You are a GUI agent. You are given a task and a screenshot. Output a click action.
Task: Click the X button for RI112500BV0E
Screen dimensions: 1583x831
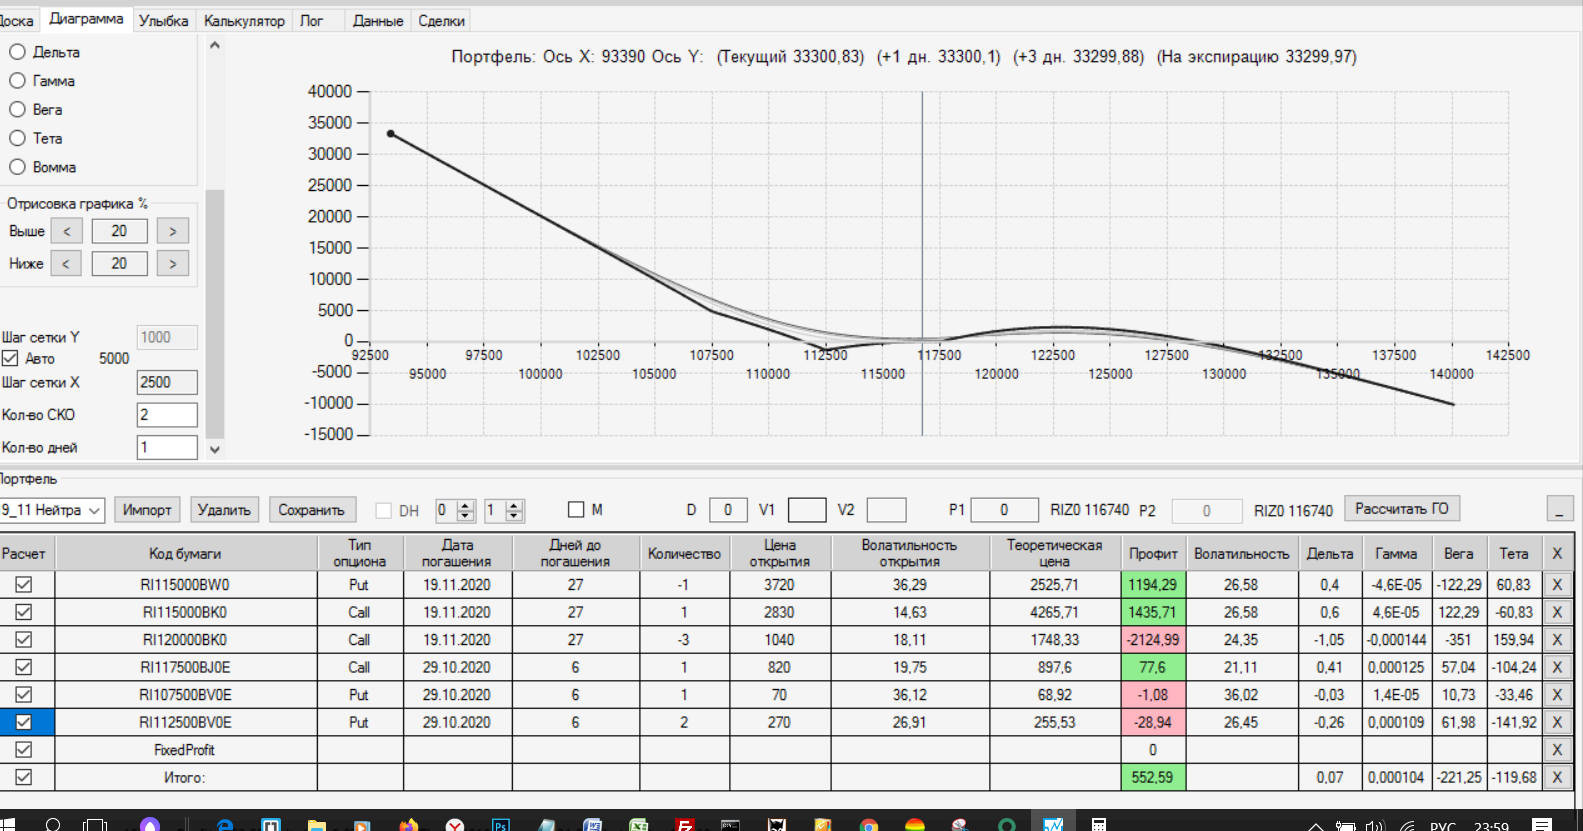(x=1557, y=722)
